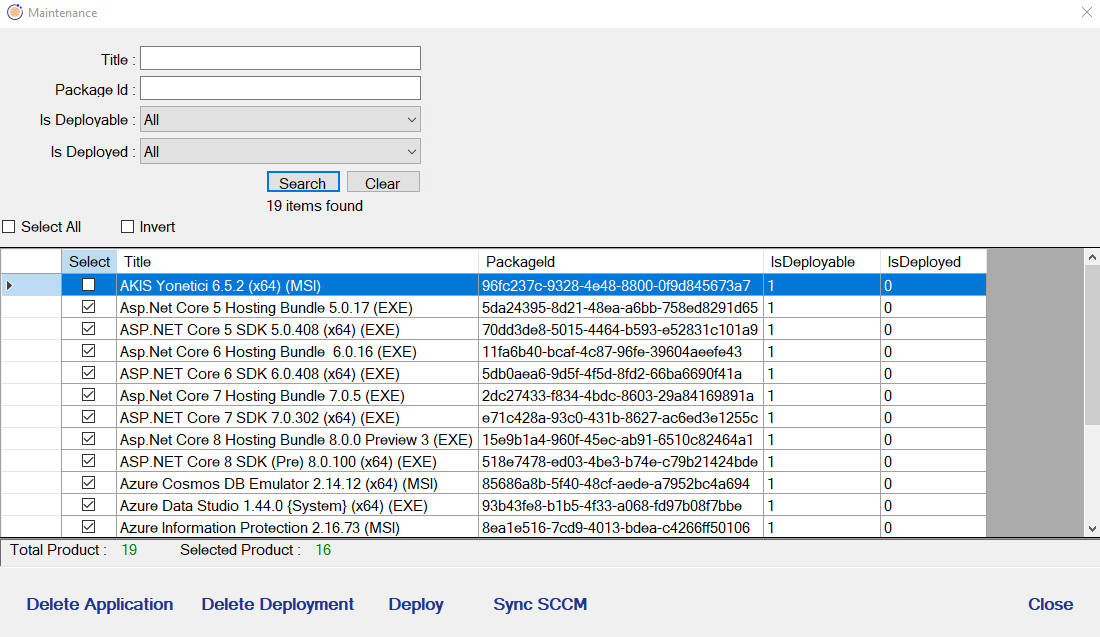Click the Clear button
This screenshot has width=1100, height=637.
[383, 183]
